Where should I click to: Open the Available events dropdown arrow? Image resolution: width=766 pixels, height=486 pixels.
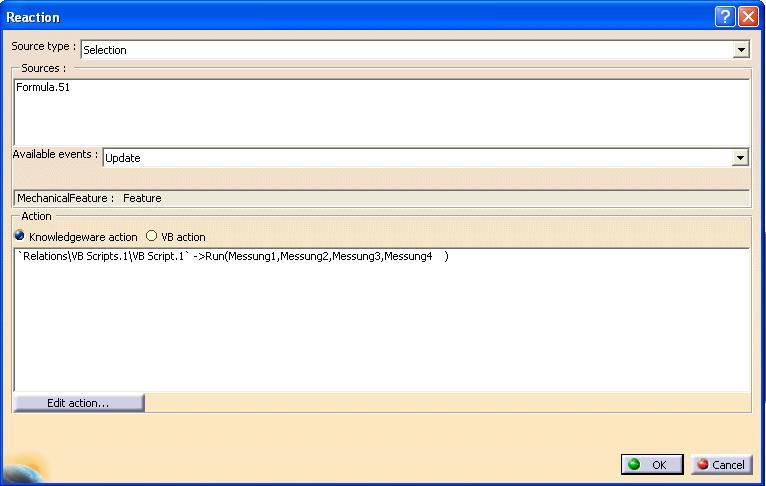pos(740,158)
